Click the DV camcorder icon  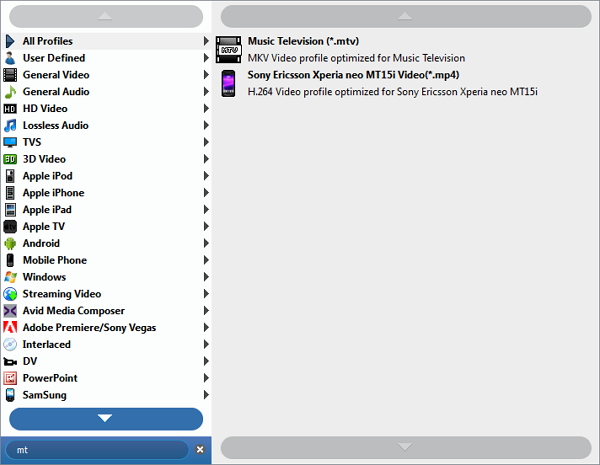point(10,362)
